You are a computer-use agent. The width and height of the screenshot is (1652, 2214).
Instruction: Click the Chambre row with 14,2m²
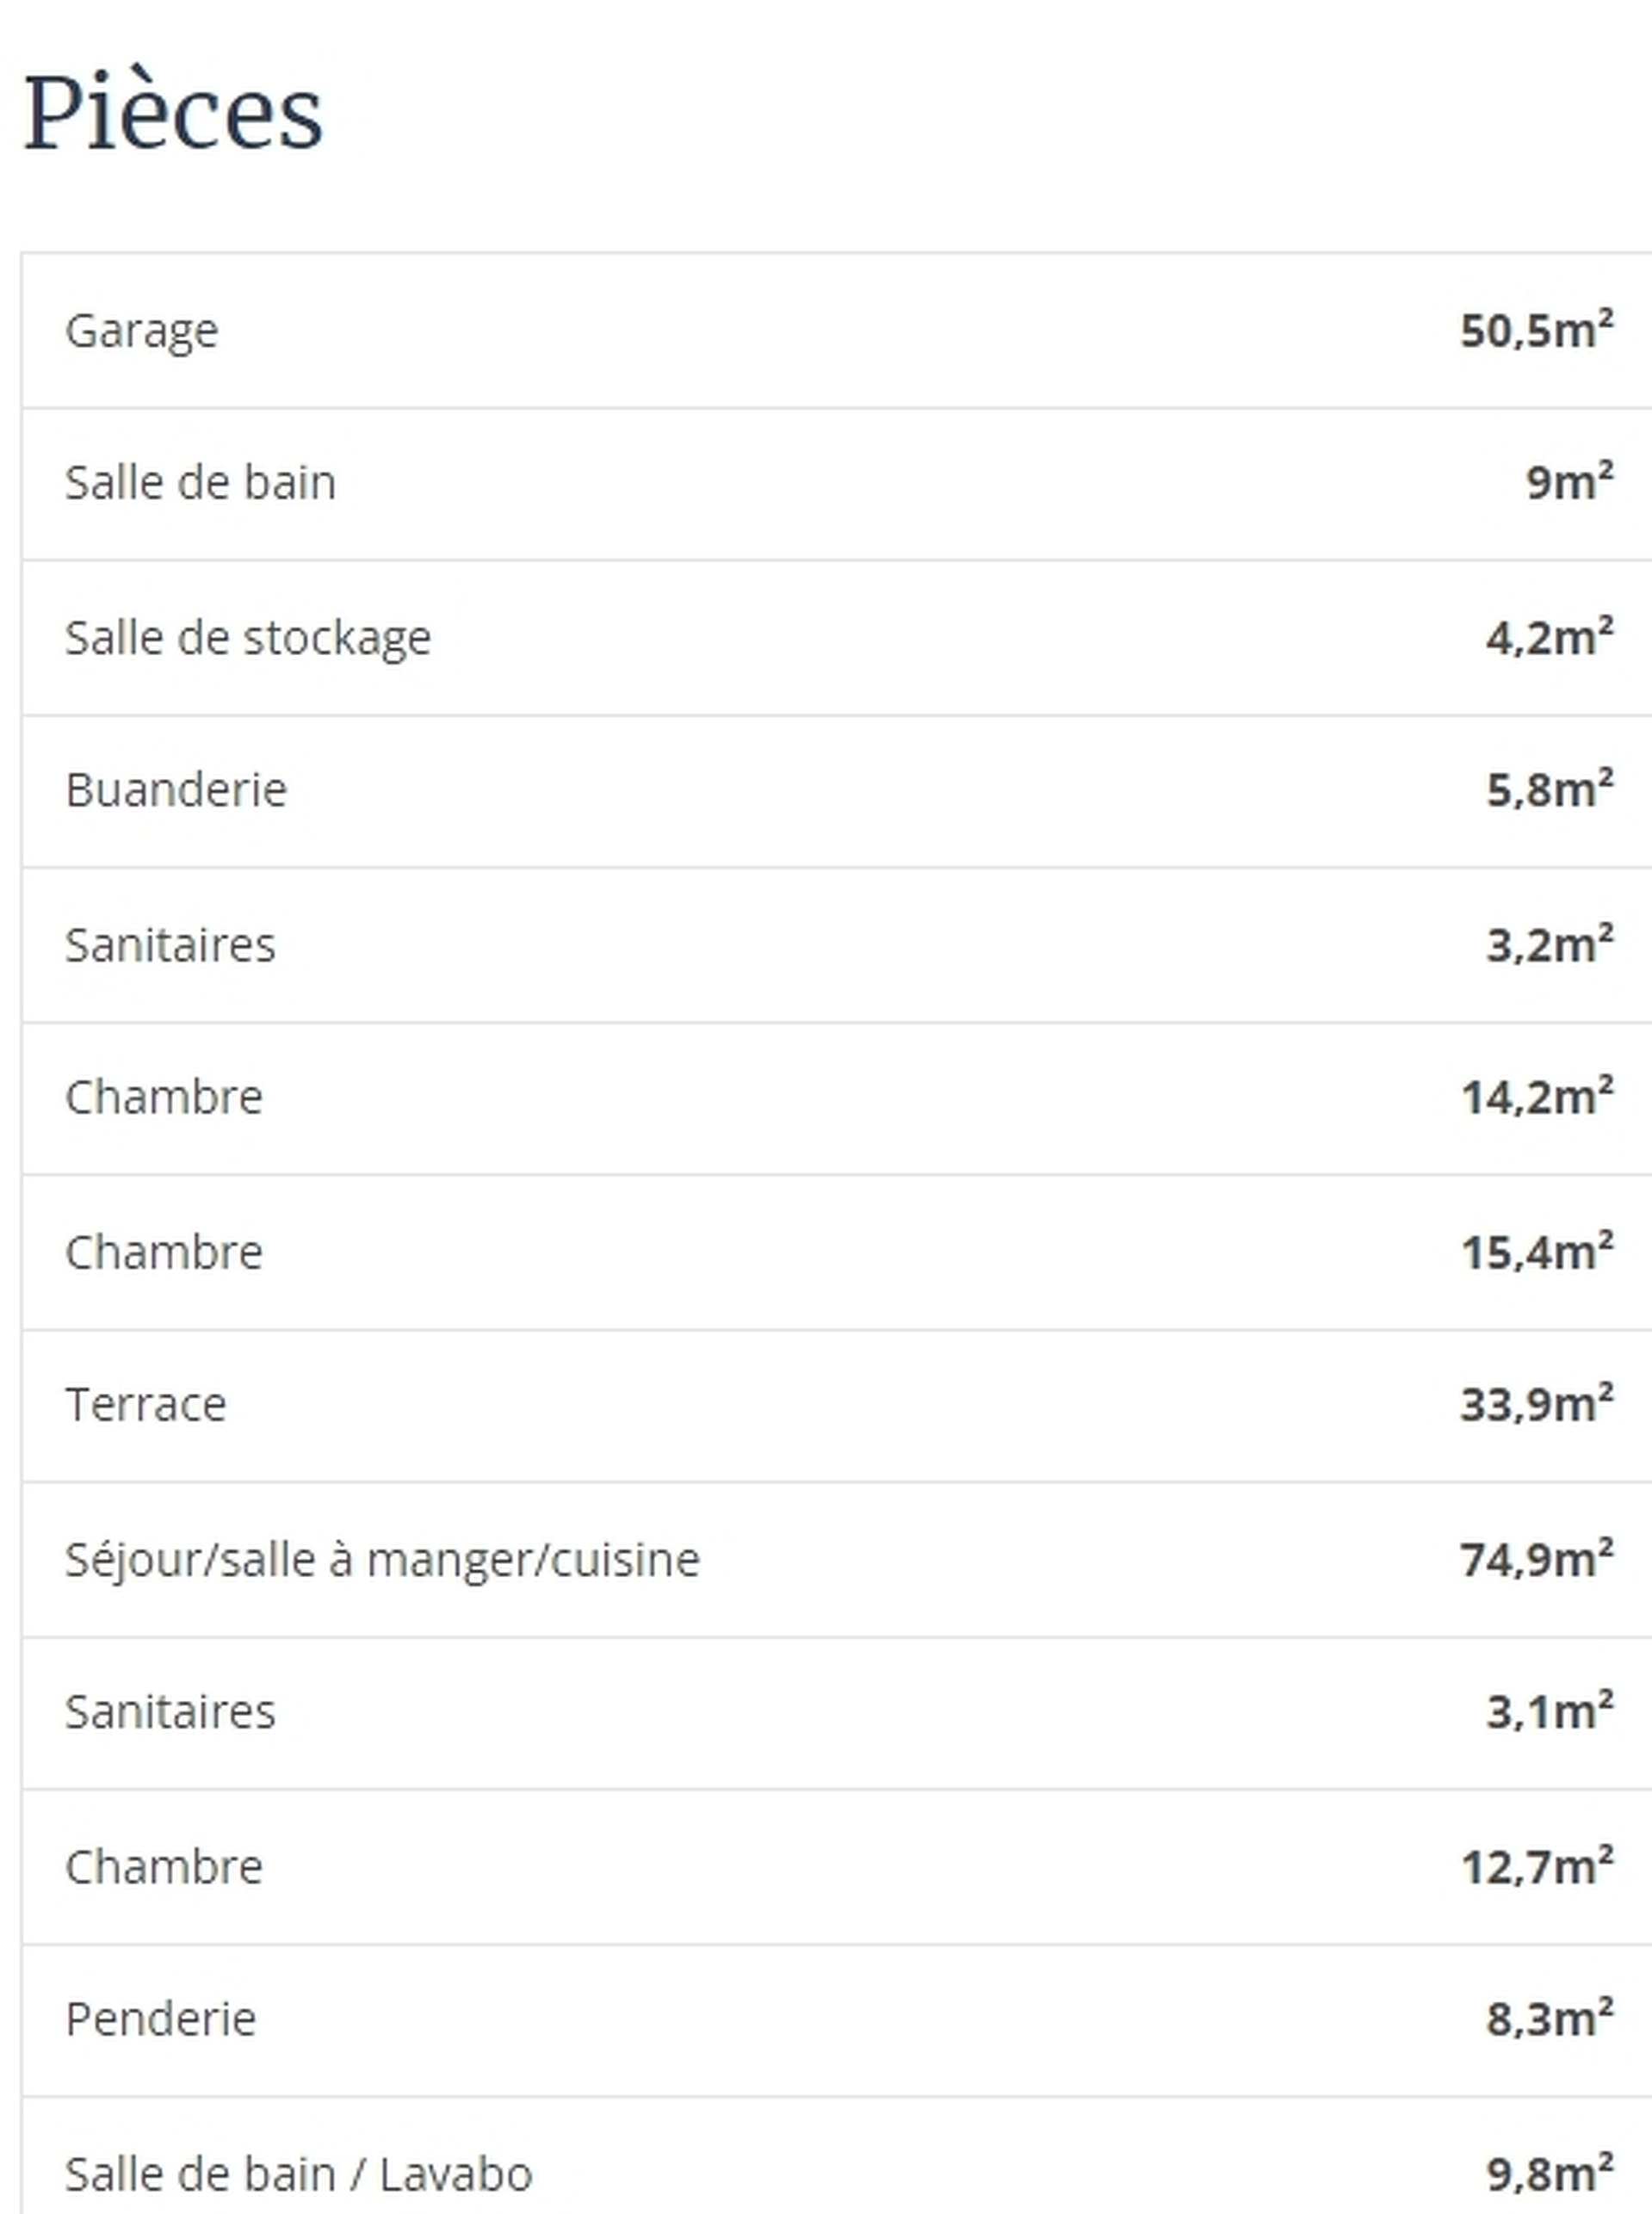837,1098
